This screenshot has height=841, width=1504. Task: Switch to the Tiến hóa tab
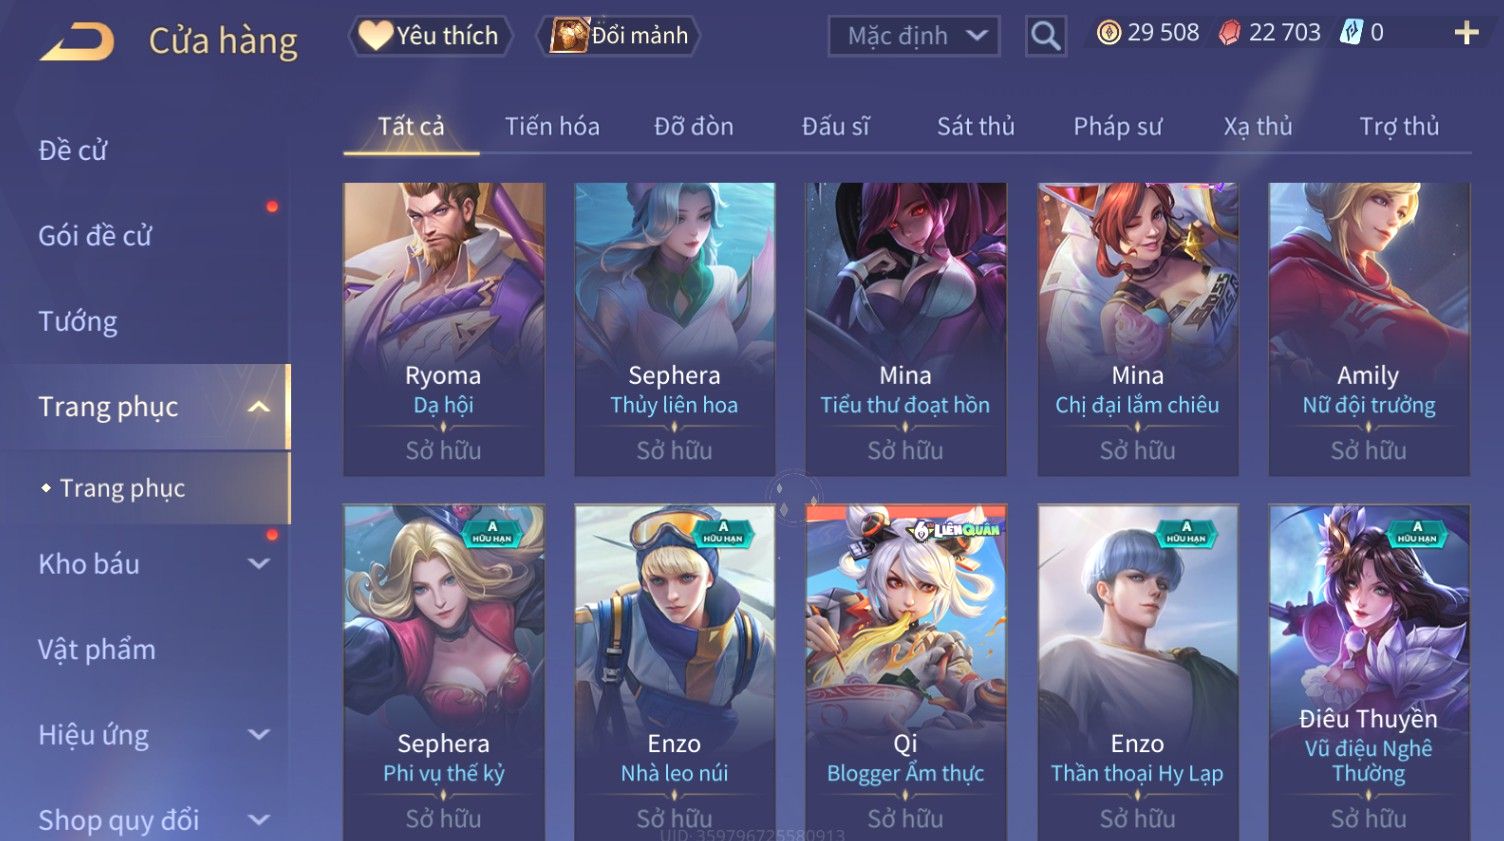(552, 127)
